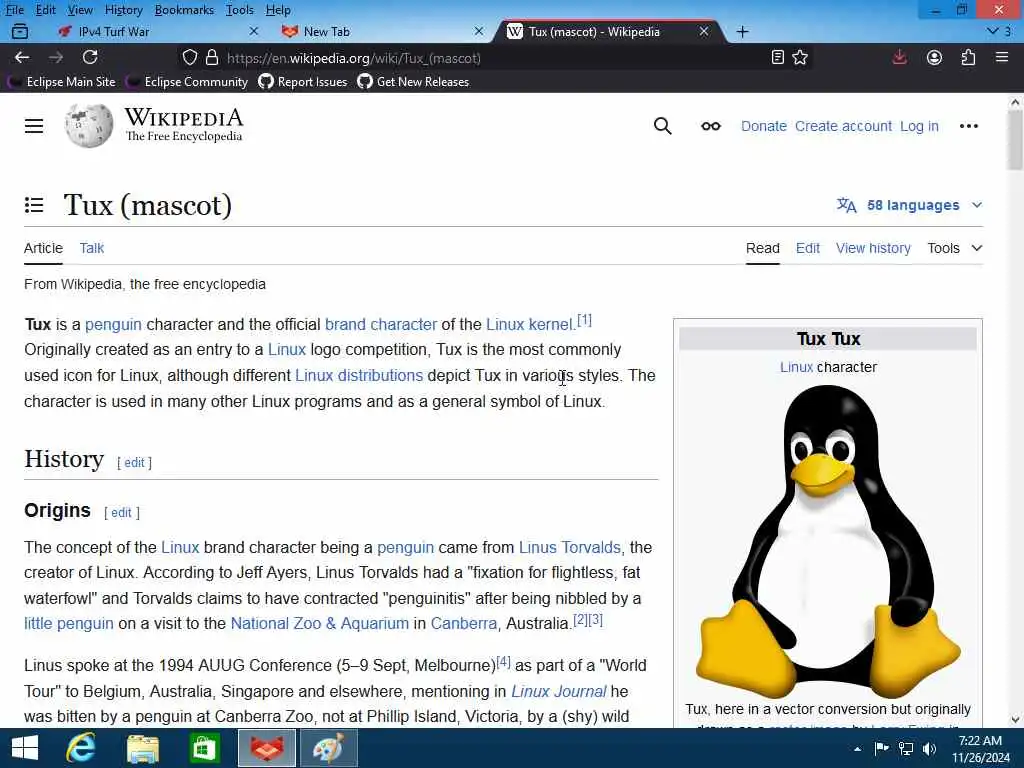Open the History menu
Viewport: 1024px width, 768px height.
pyautogui.click(x=123, y=10)
